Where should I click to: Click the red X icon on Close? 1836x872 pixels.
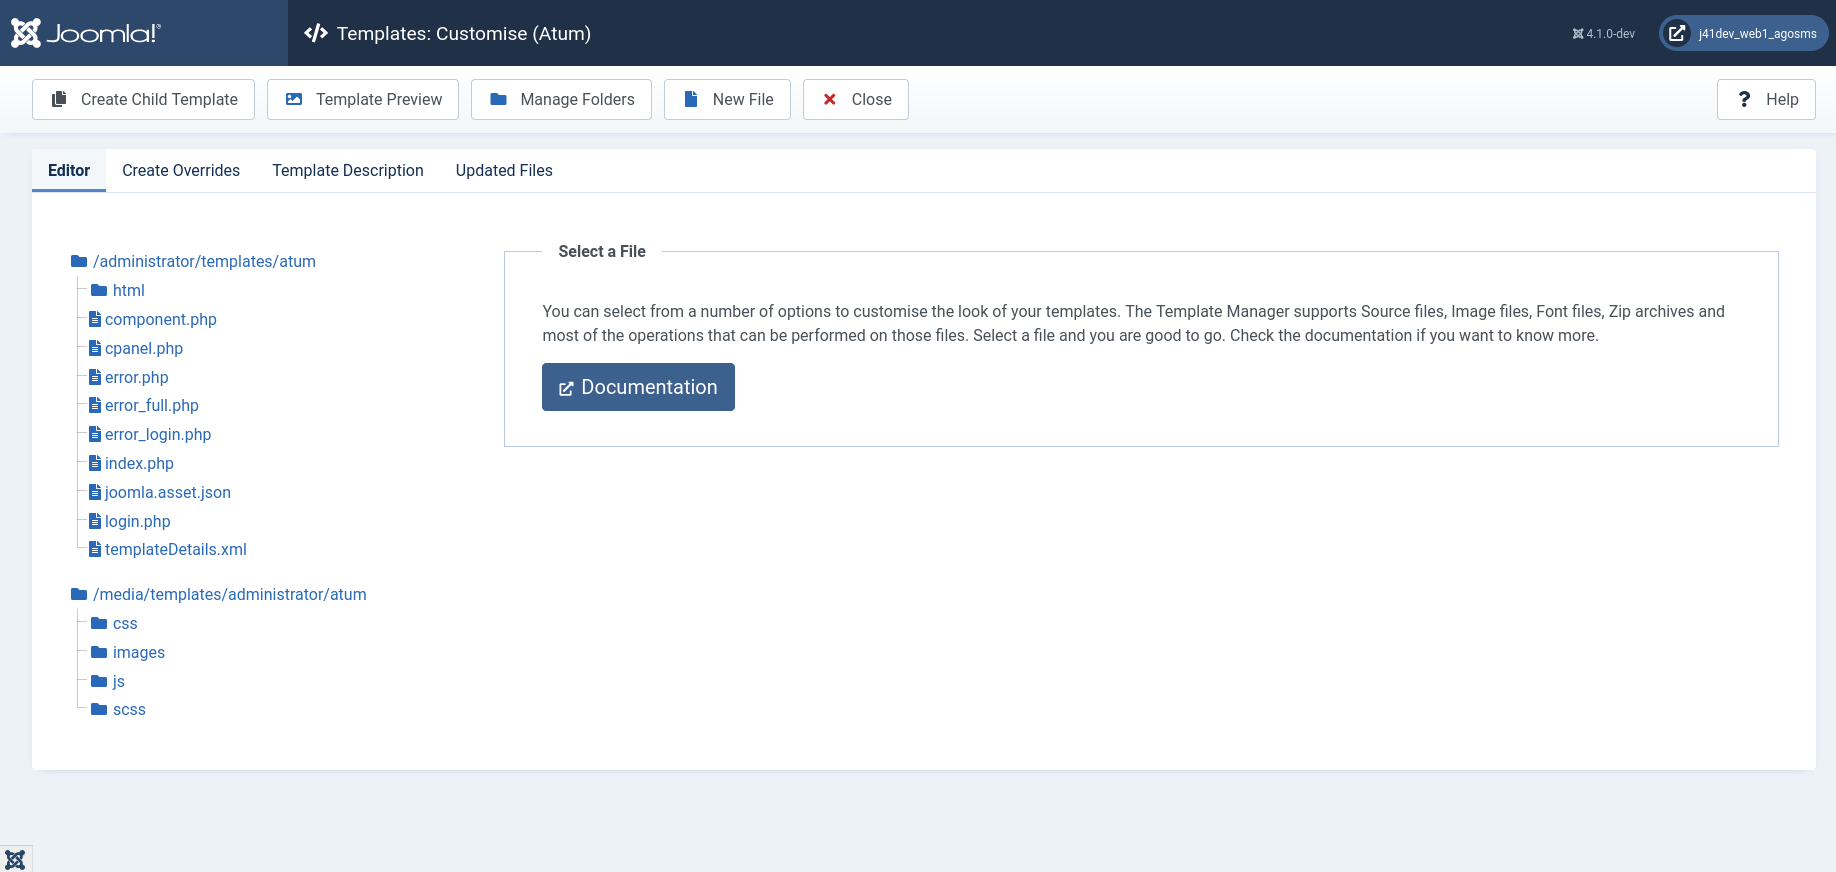pyautogui.click(x=830, y=99)
